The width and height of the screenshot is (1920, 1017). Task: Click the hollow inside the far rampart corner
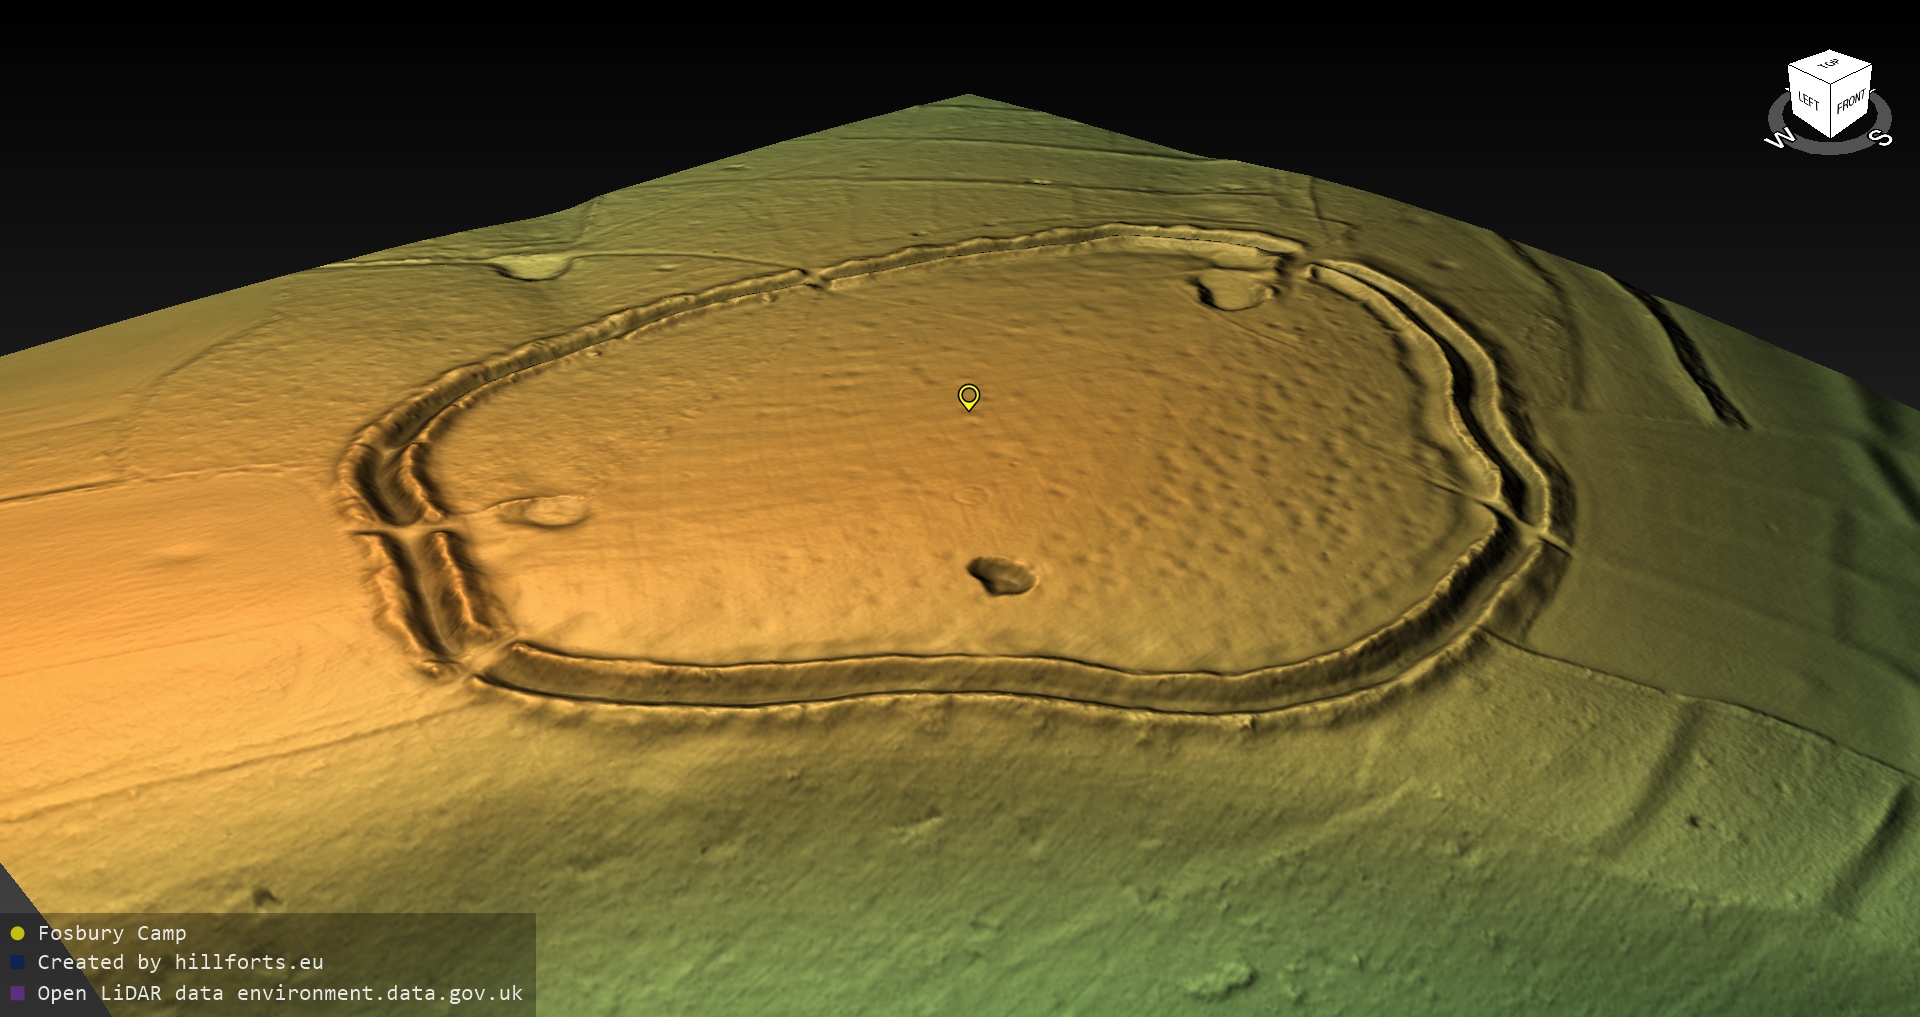click(1235, 291)
